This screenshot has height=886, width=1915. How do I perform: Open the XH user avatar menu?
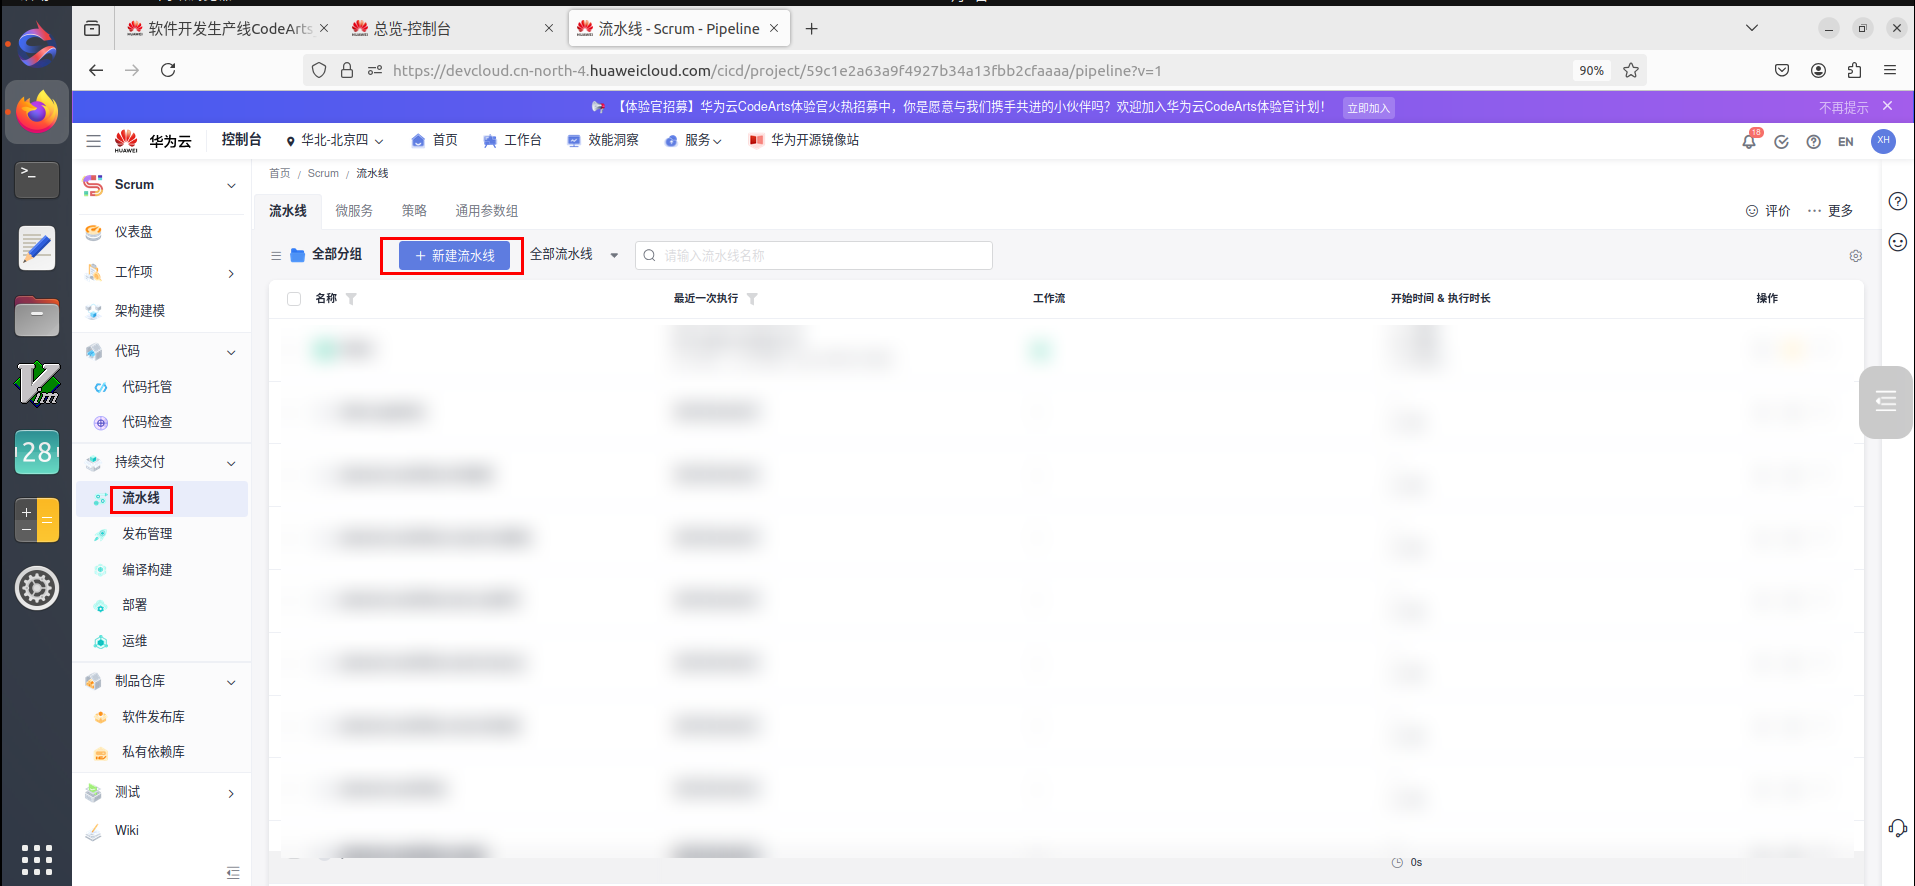1883,141
